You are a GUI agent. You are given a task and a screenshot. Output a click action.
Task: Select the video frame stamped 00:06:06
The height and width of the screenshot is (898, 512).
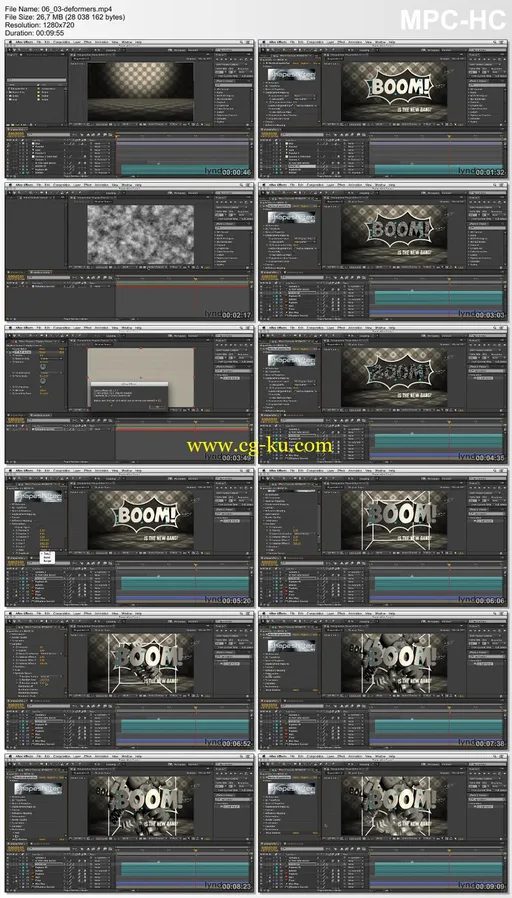click(383, 537)
